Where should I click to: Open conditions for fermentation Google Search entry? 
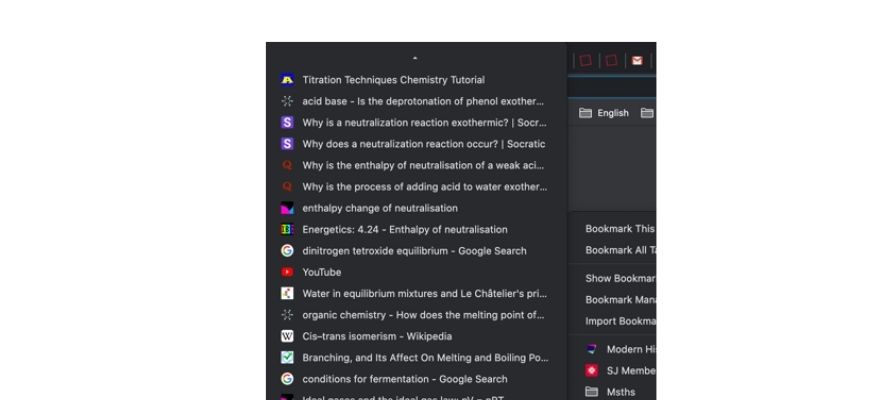coord(416,379)
